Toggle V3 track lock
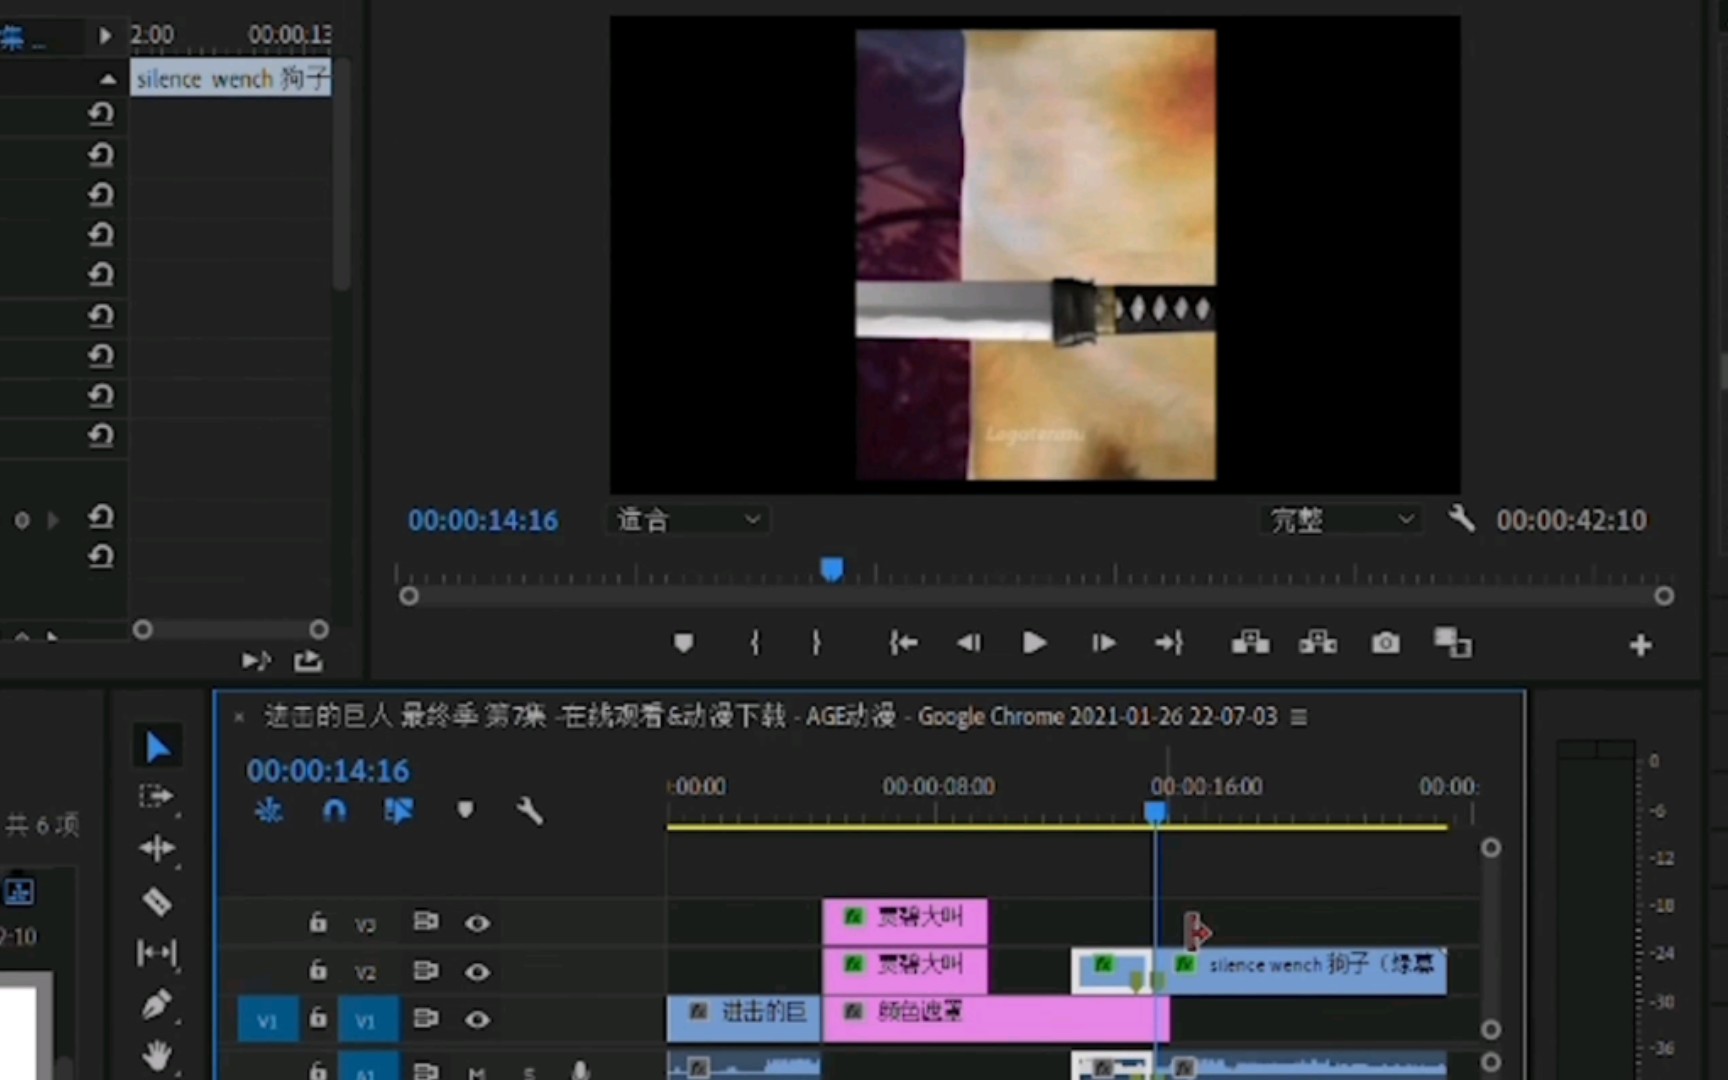The image size is (1728, 1080). tap(318, 922)
